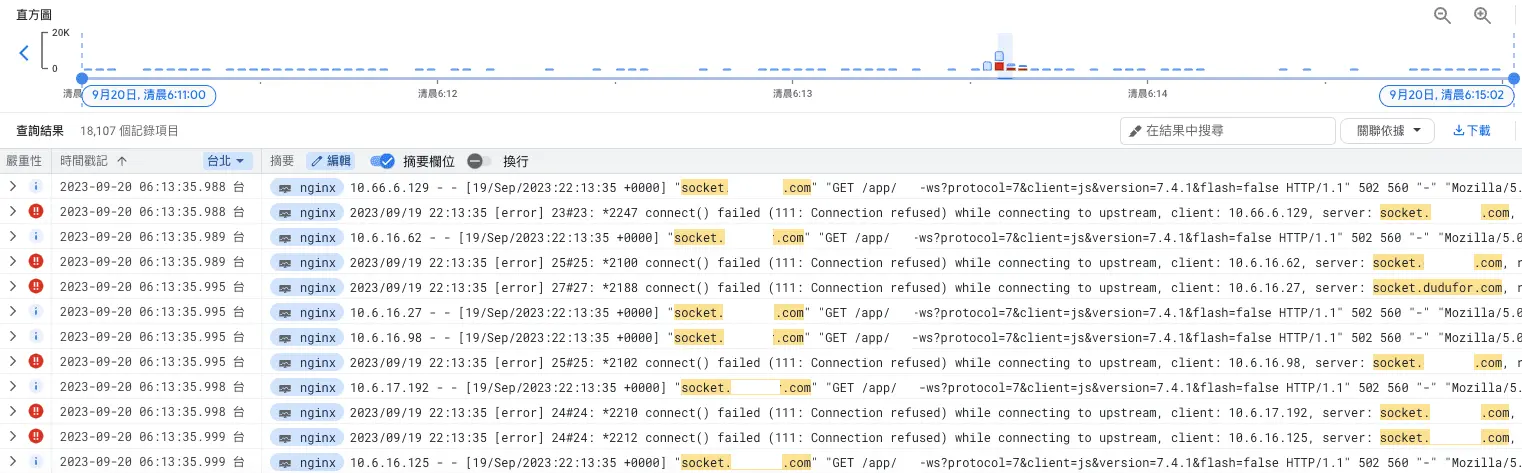The width and height of the screenshot is (1522, 473).
Task: Click the 查詢結果 heading
Action: pyautogui.click(x=40, y=130)
